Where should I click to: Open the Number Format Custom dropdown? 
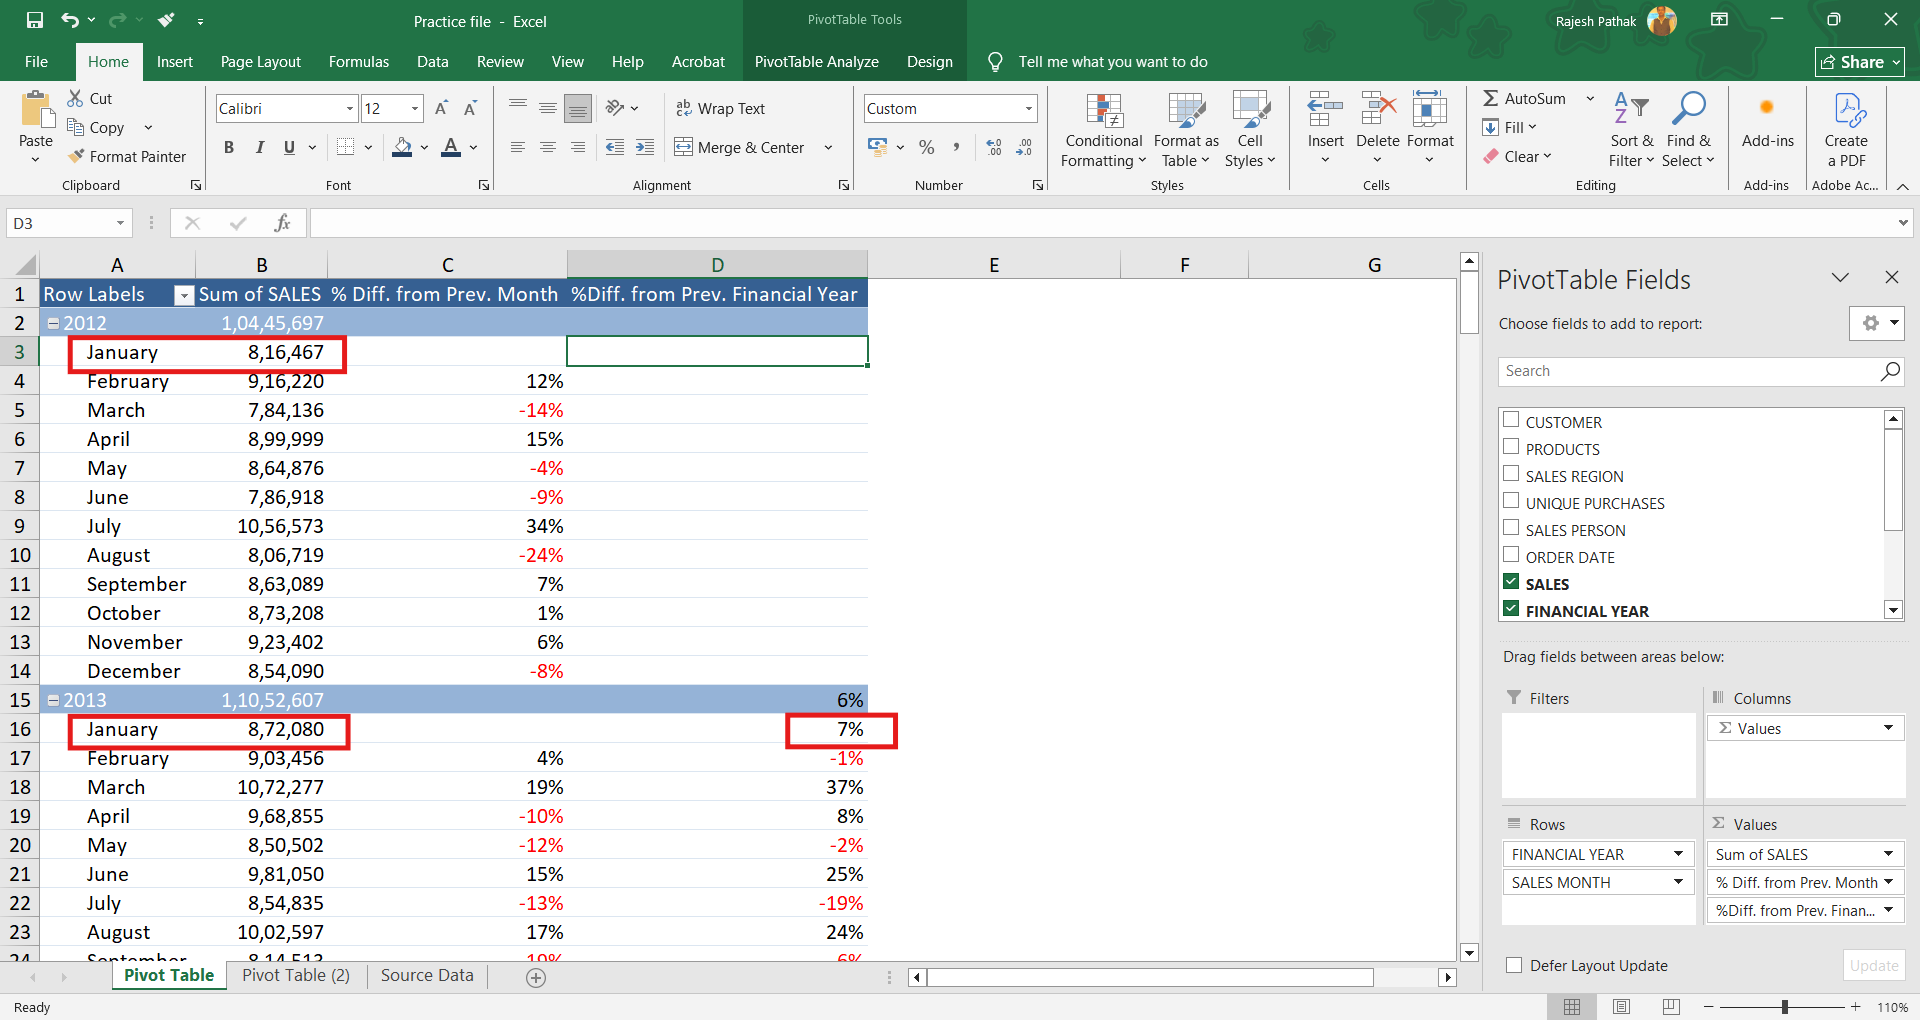(1028, 108)
